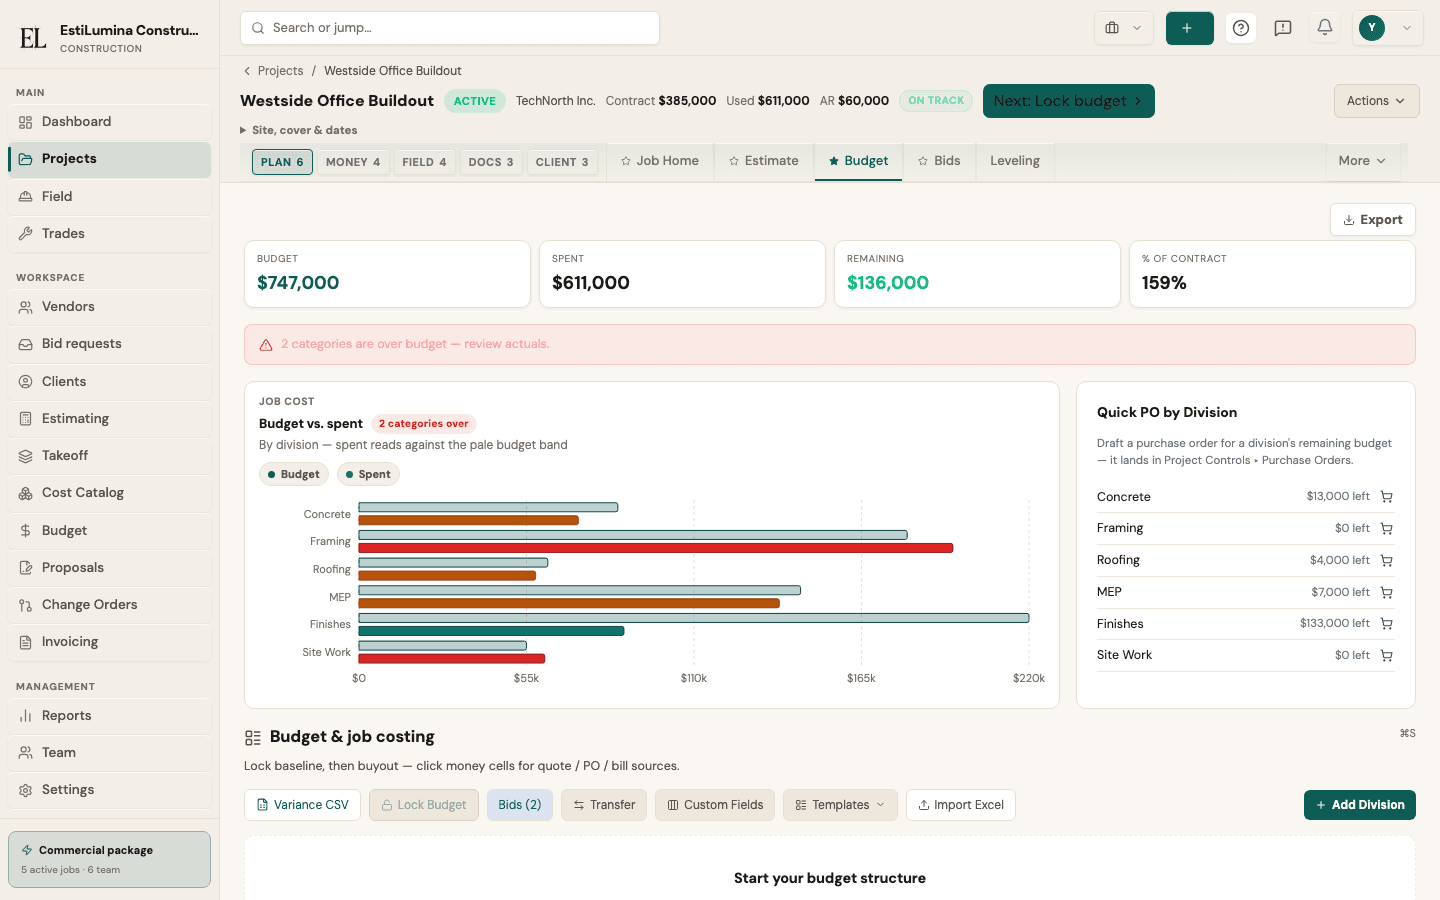The width and height of the screenshot is (1440, 900).
Task: Toggle the Budget legend series
Action: (293, 474)
